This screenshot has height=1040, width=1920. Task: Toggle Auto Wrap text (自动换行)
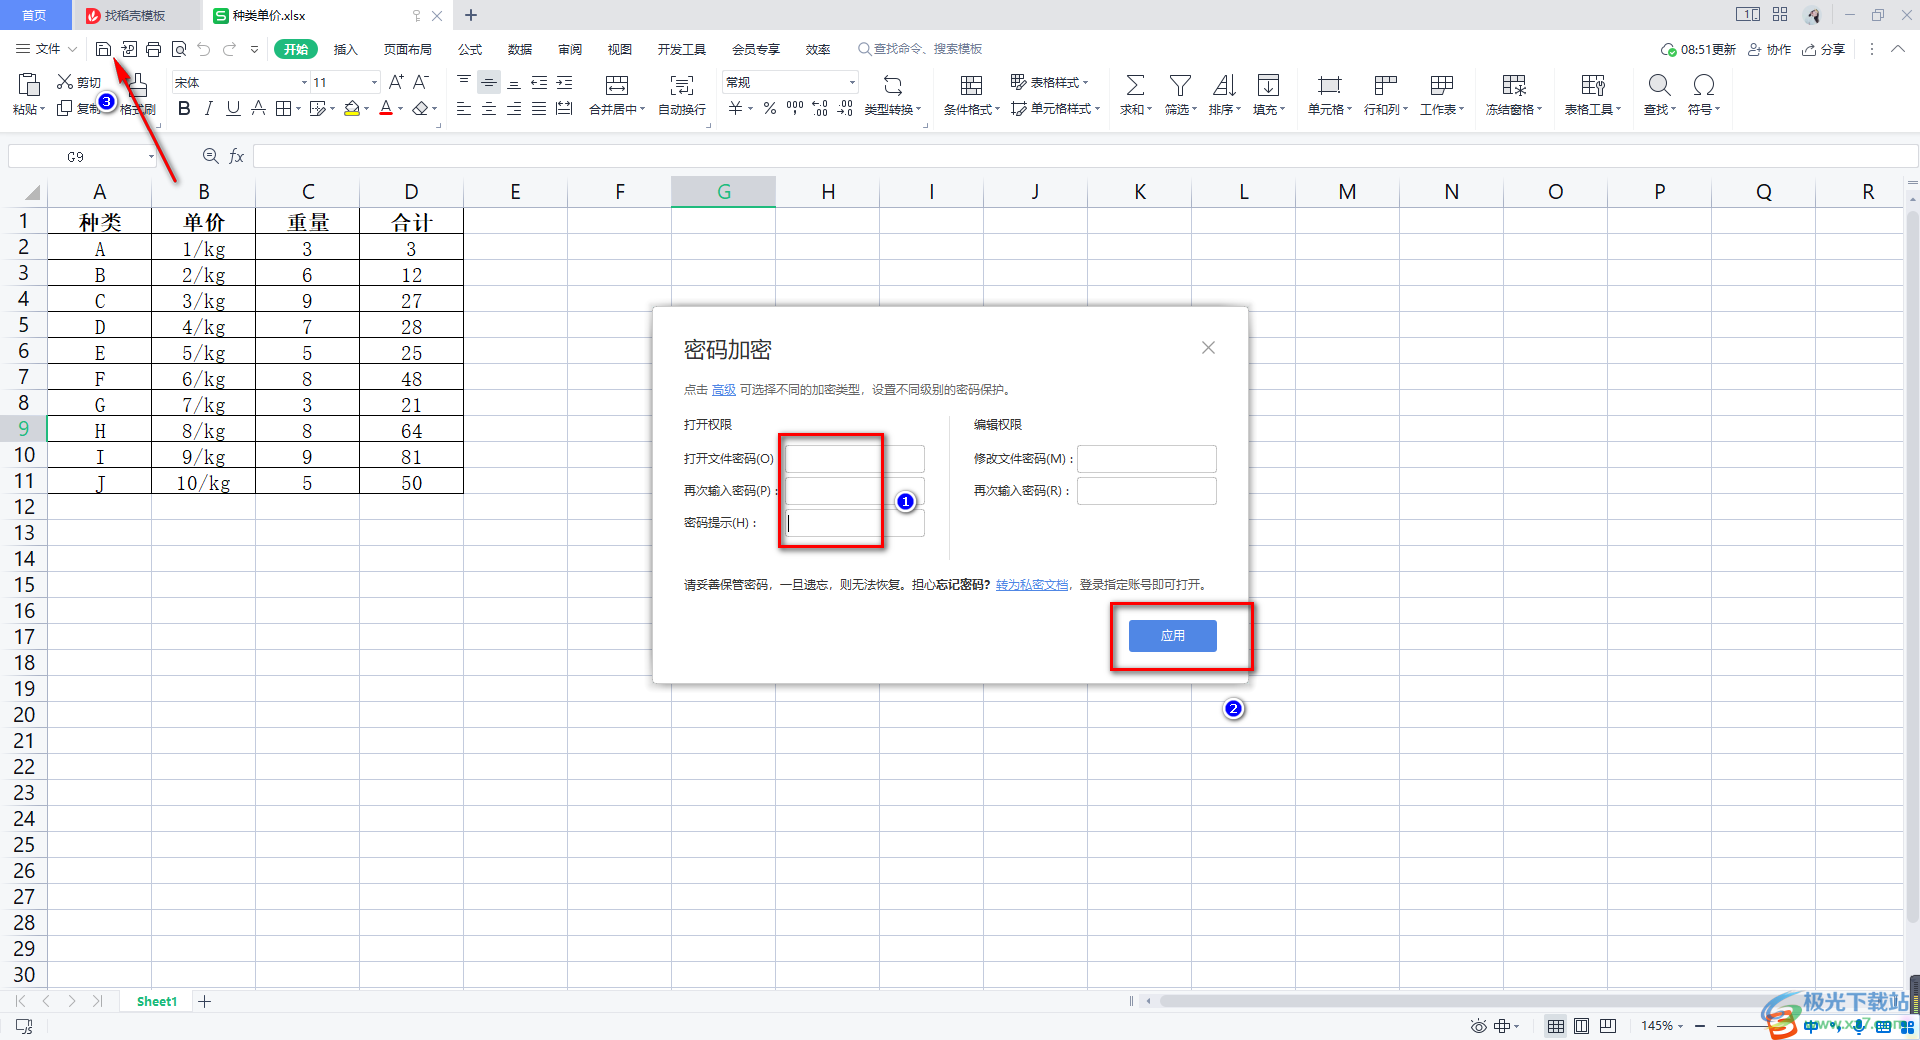tap(682, 95)
